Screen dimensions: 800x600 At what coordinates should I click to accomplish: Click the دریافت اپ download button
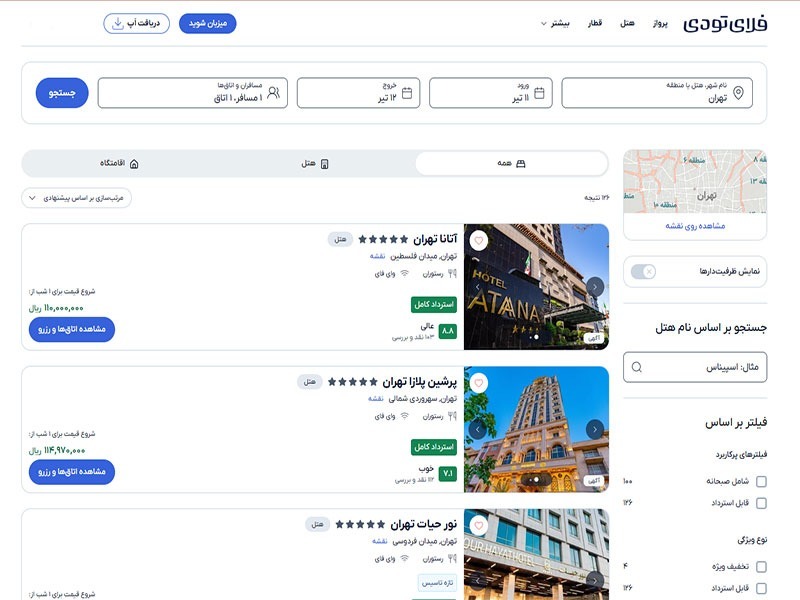[x=136, y=23]
